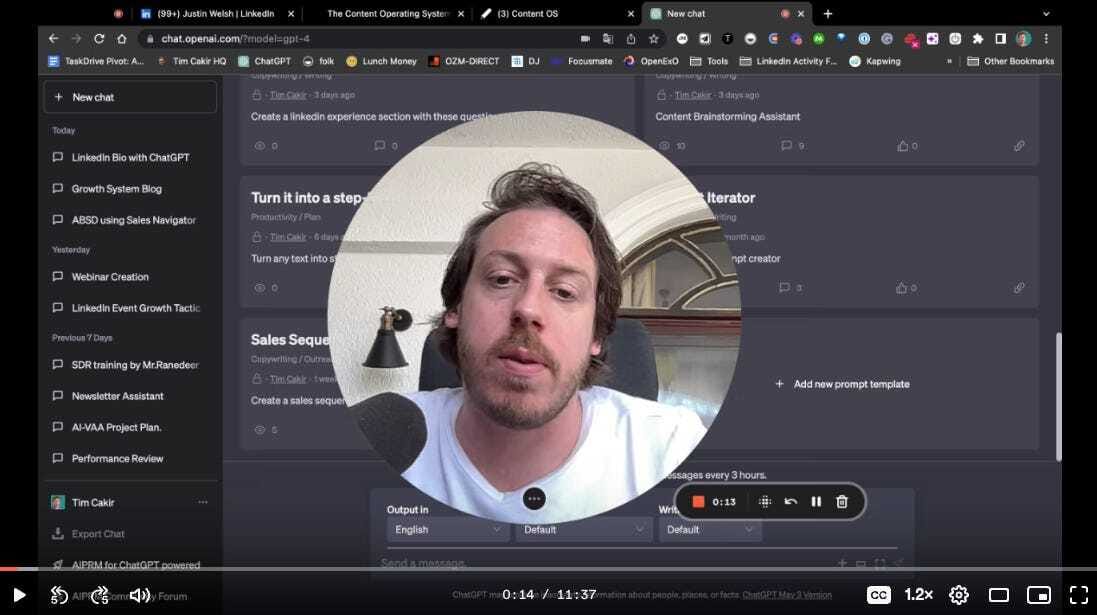The height and width of the screenshot is (615, 1097).
Task: Stop the screen recording
Action: coord(698,502)
